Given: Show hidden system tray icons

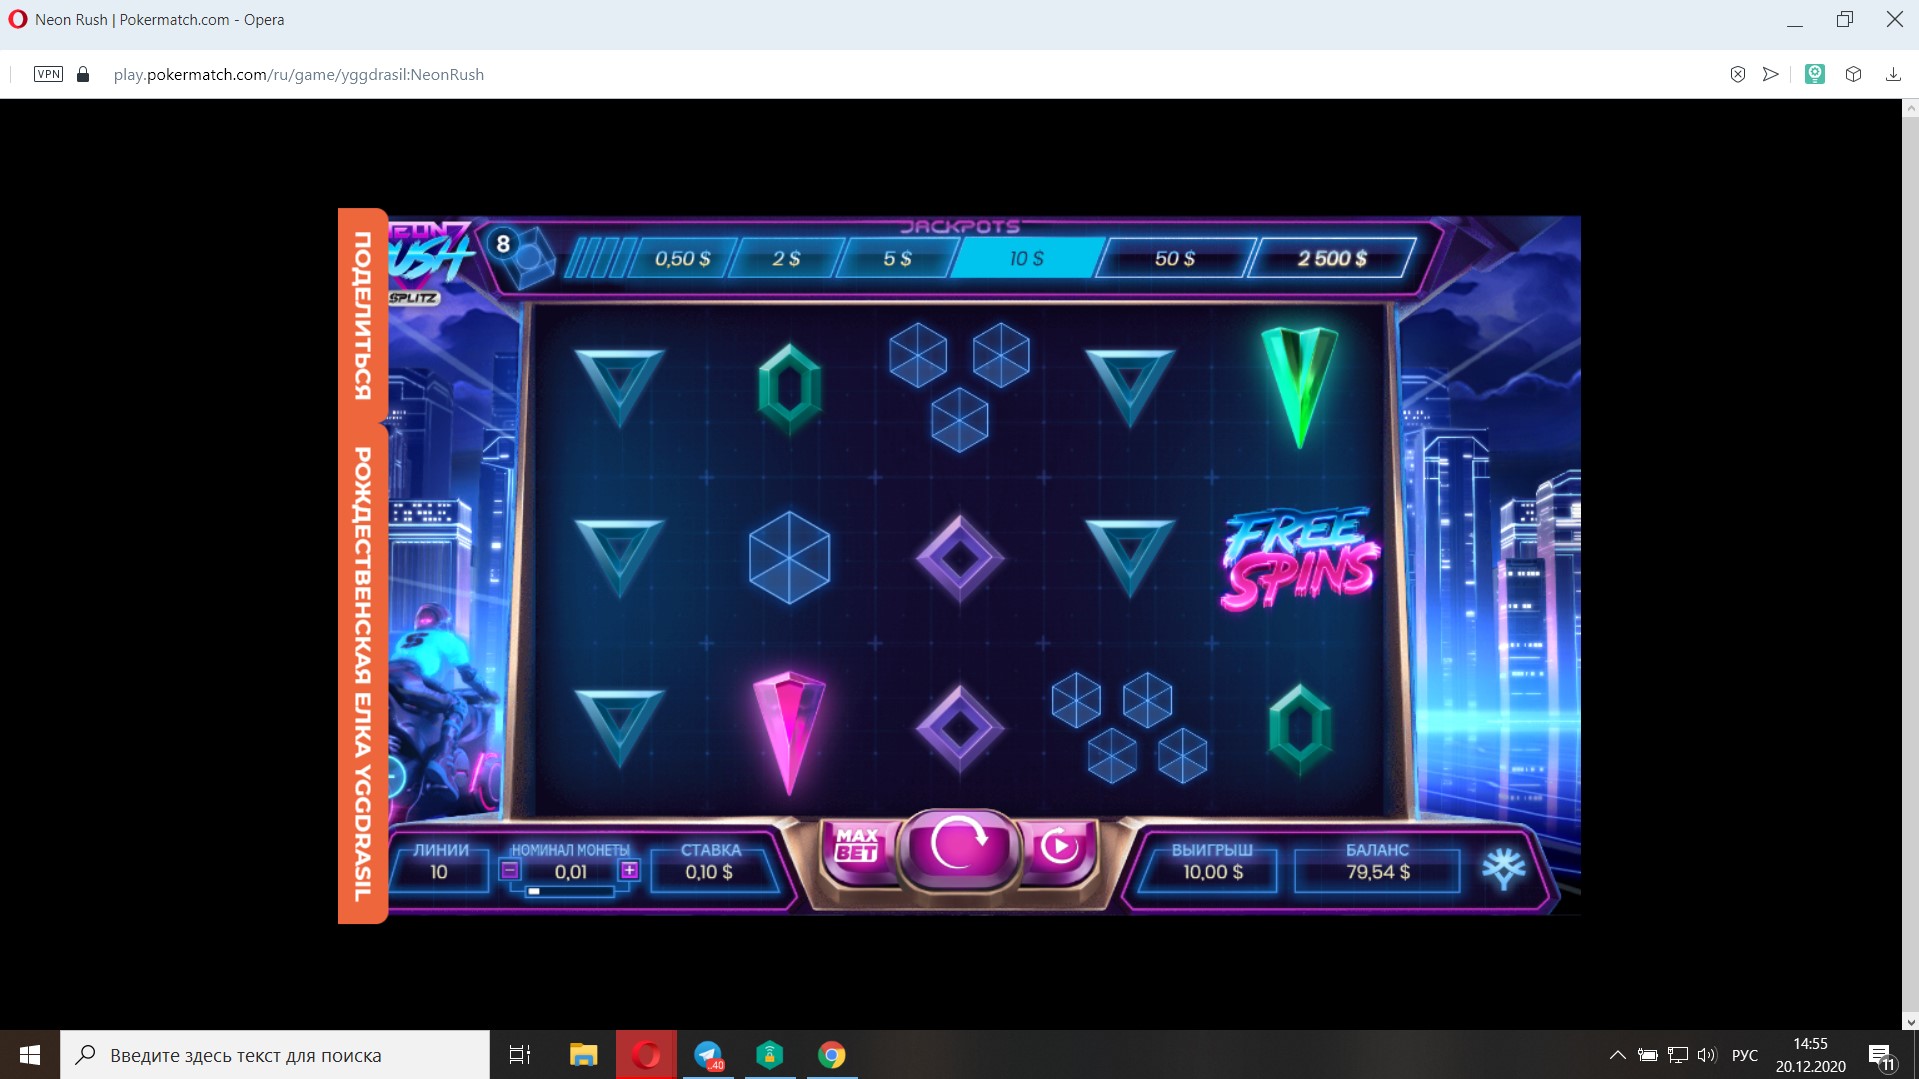Looking at the screenshot, I should coord(1617,1055).
